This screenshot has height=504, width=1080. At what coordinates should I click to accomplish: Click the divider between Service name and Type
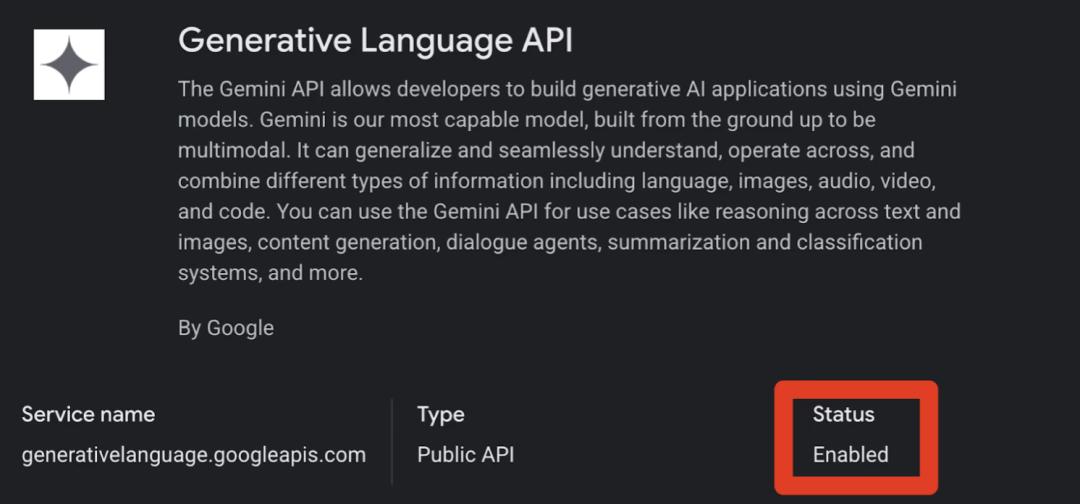point(392,440)
